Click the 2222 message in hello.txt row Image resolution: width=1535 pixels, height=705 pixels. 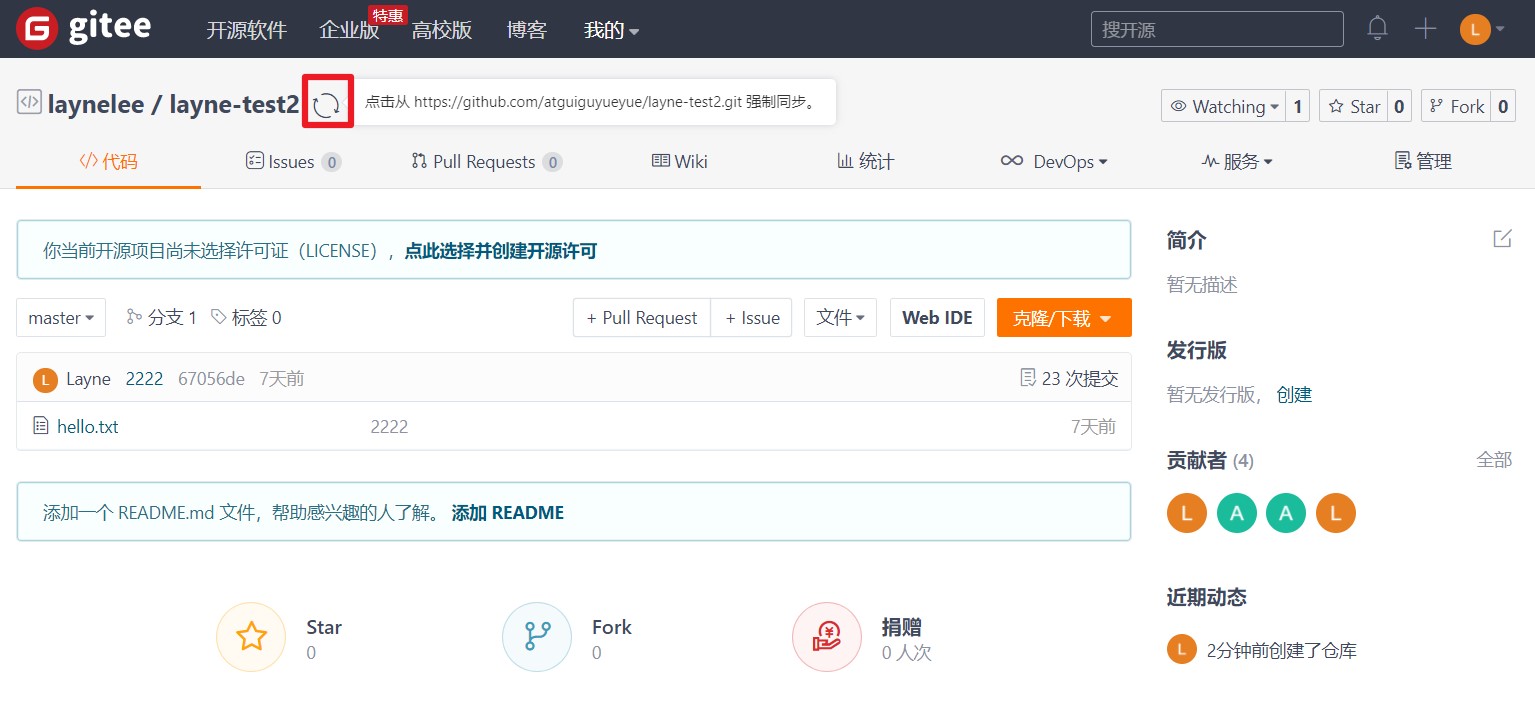[x=389, y=426]
